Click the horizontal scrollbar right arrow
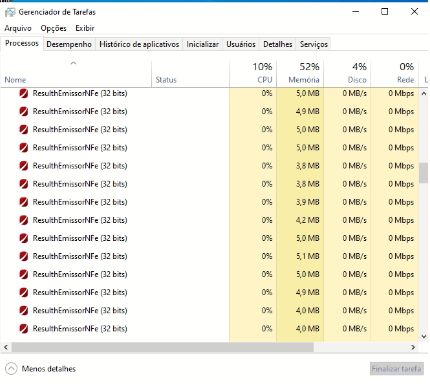 tap(413, 347)
